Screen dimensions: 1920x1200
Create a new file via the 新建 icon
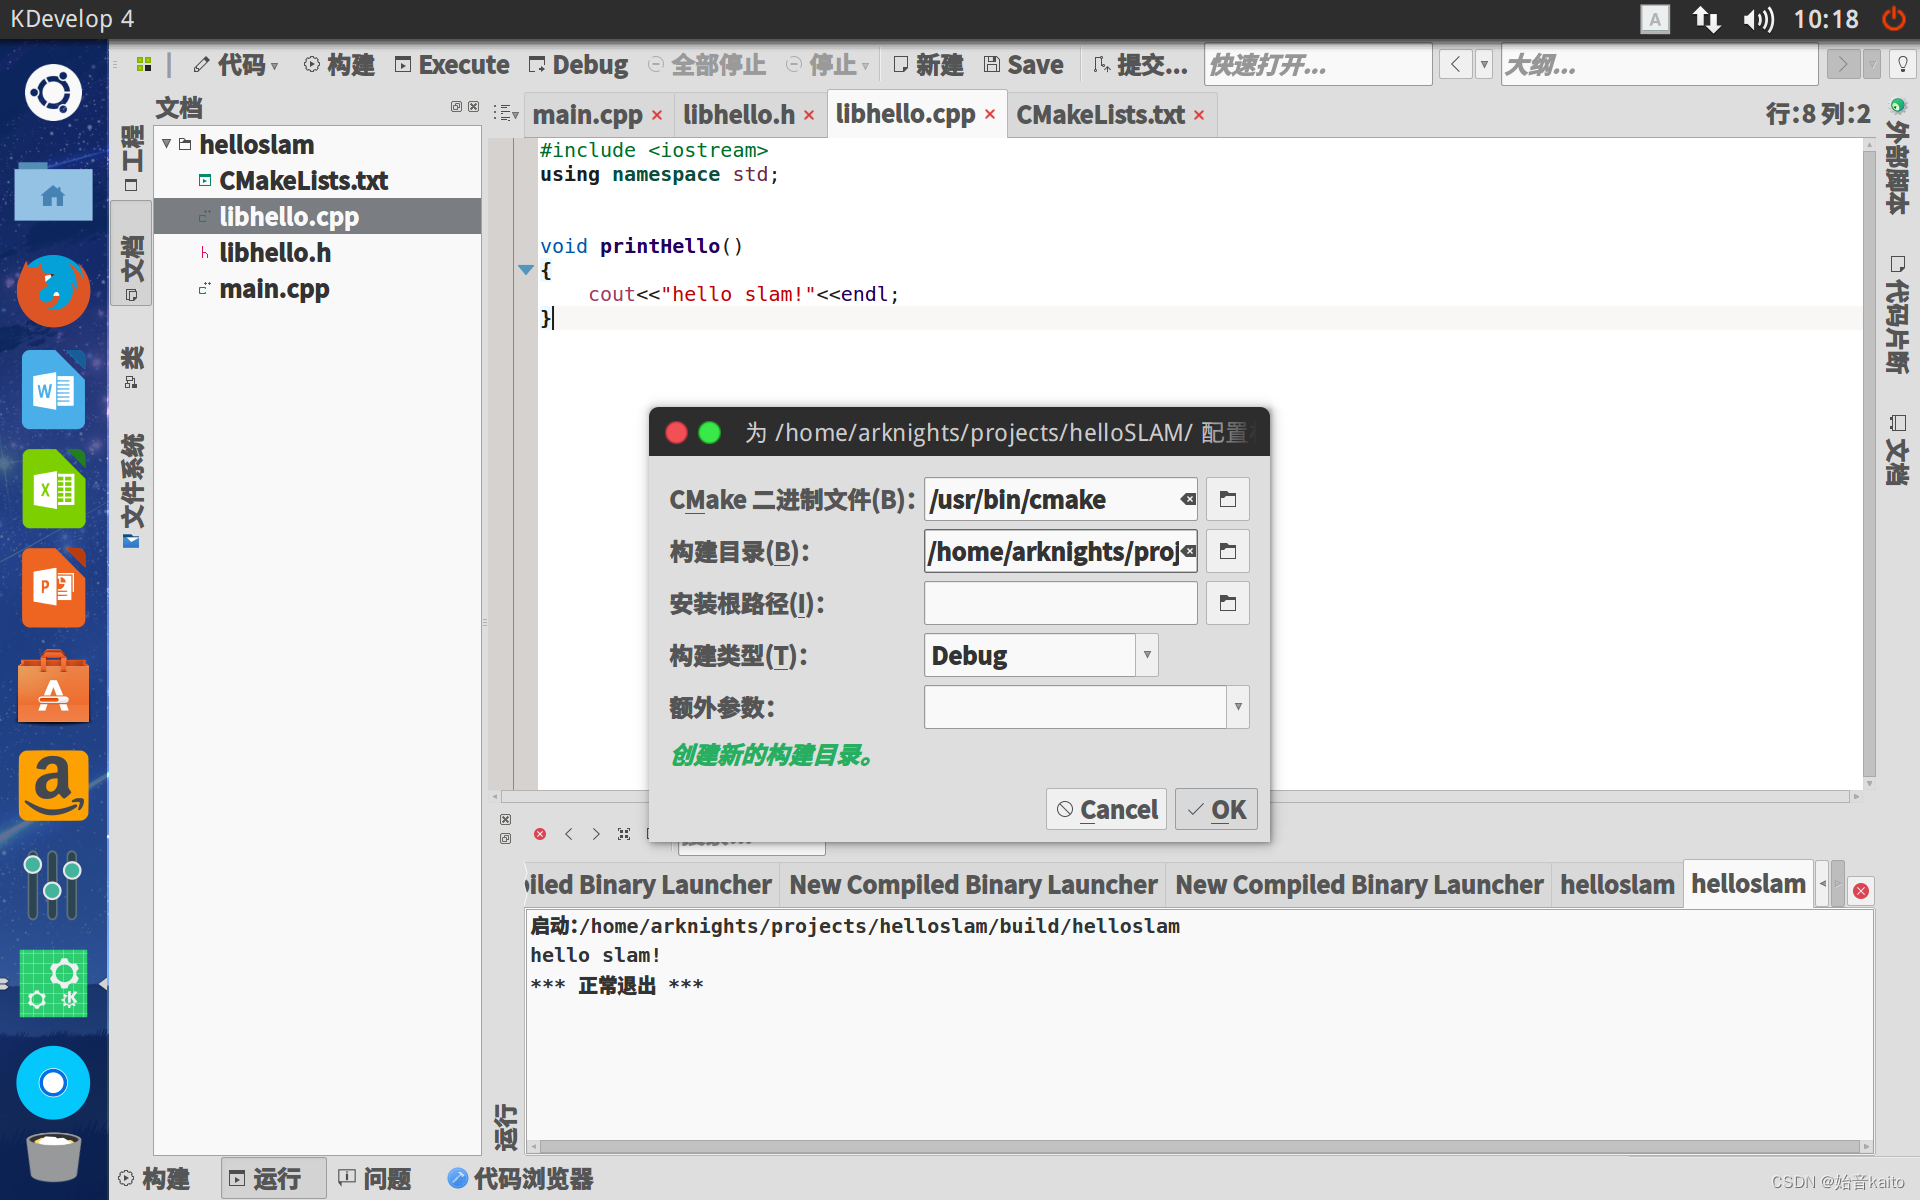click(900, 64)
